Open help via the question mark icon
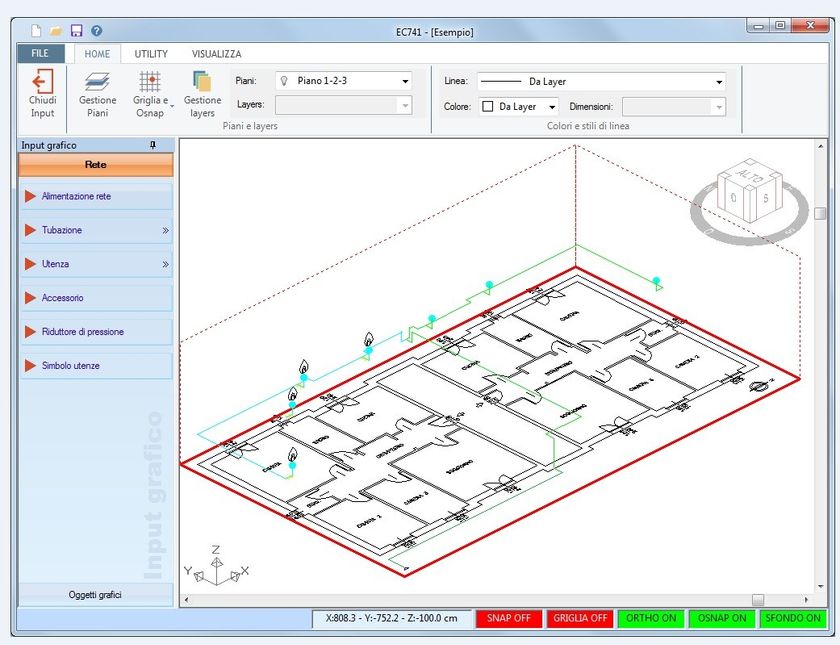The width and height of the screenshot is (840, 645). pos(96,31)
